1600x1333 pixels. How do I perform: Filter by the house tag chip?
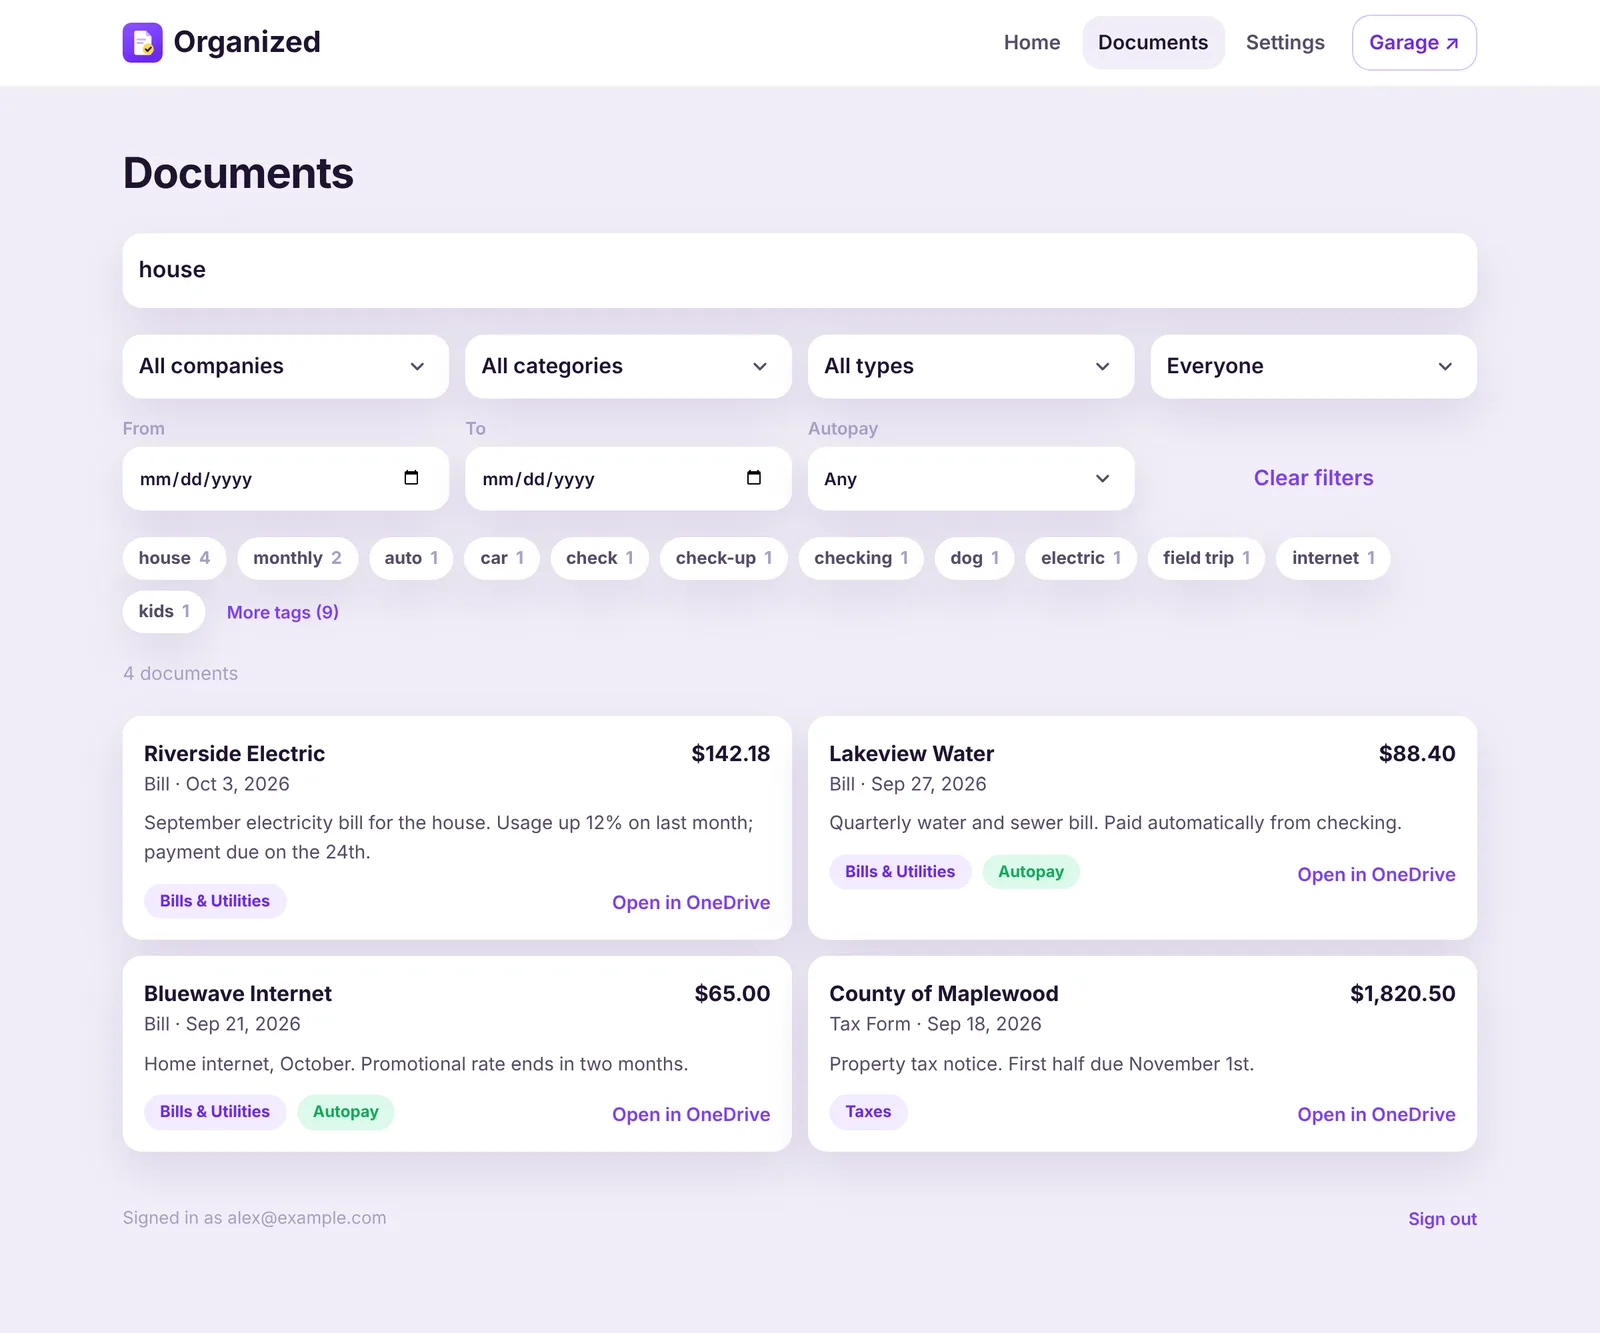pos(174,558)
